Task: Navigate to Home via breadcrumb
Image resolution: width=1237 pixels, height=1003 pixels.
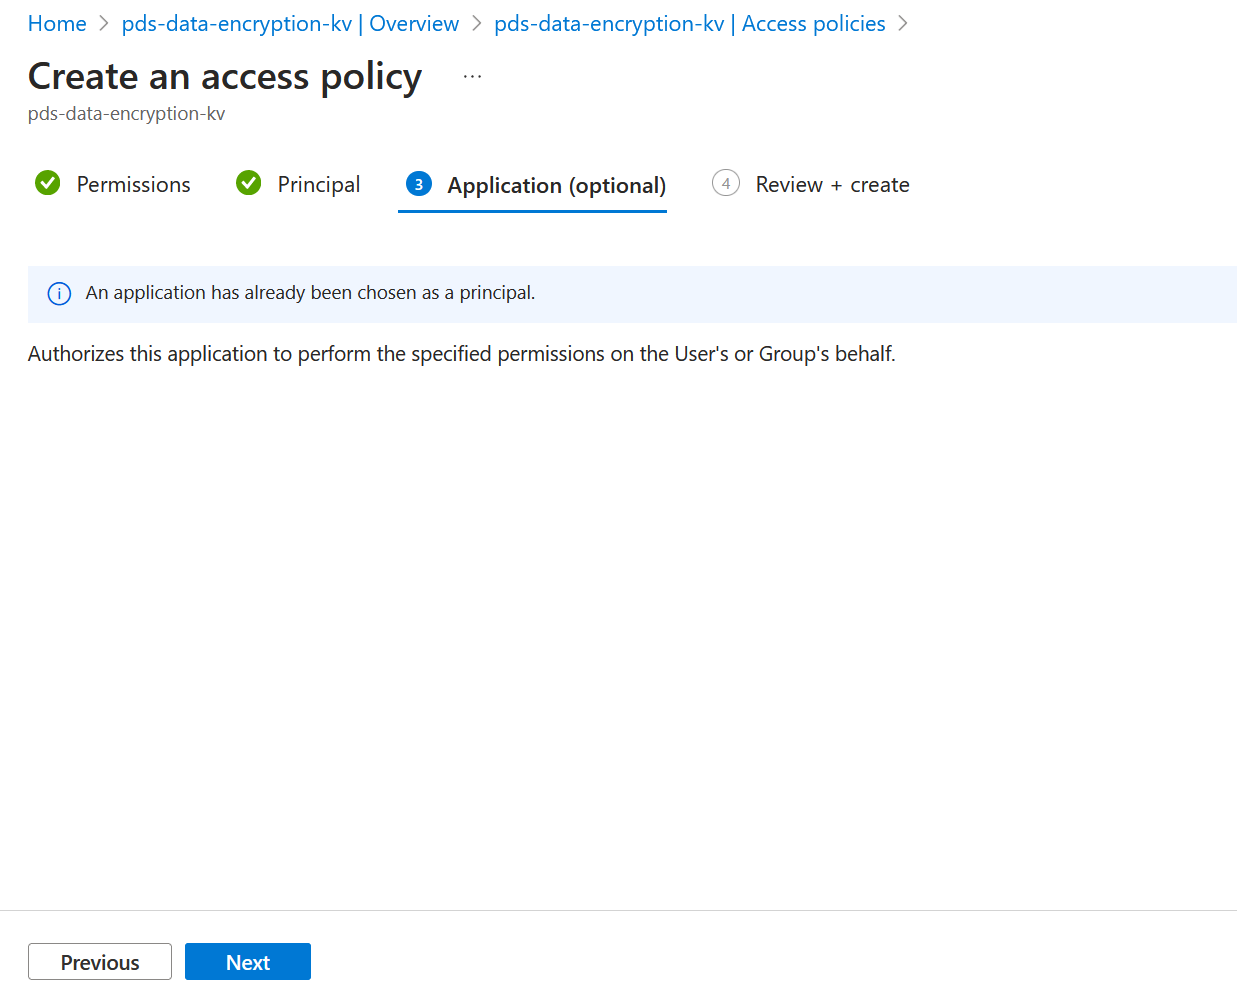Action: pos(57,23)
